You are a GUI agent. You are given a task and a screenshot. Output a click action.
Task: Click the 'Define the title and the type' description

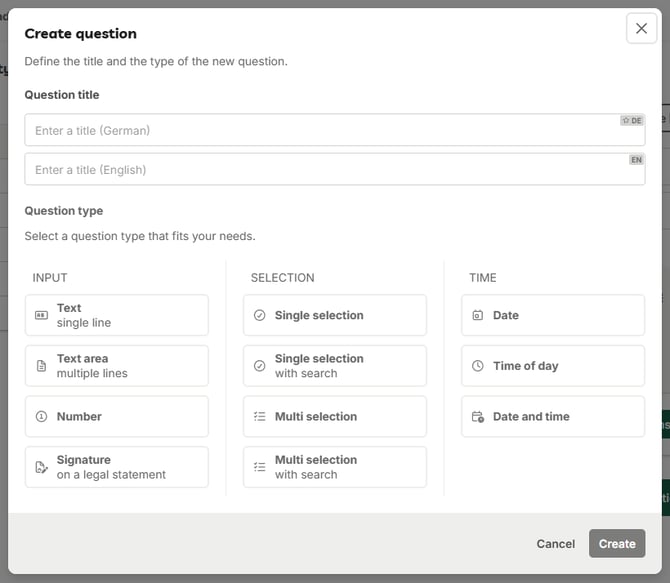156,62
